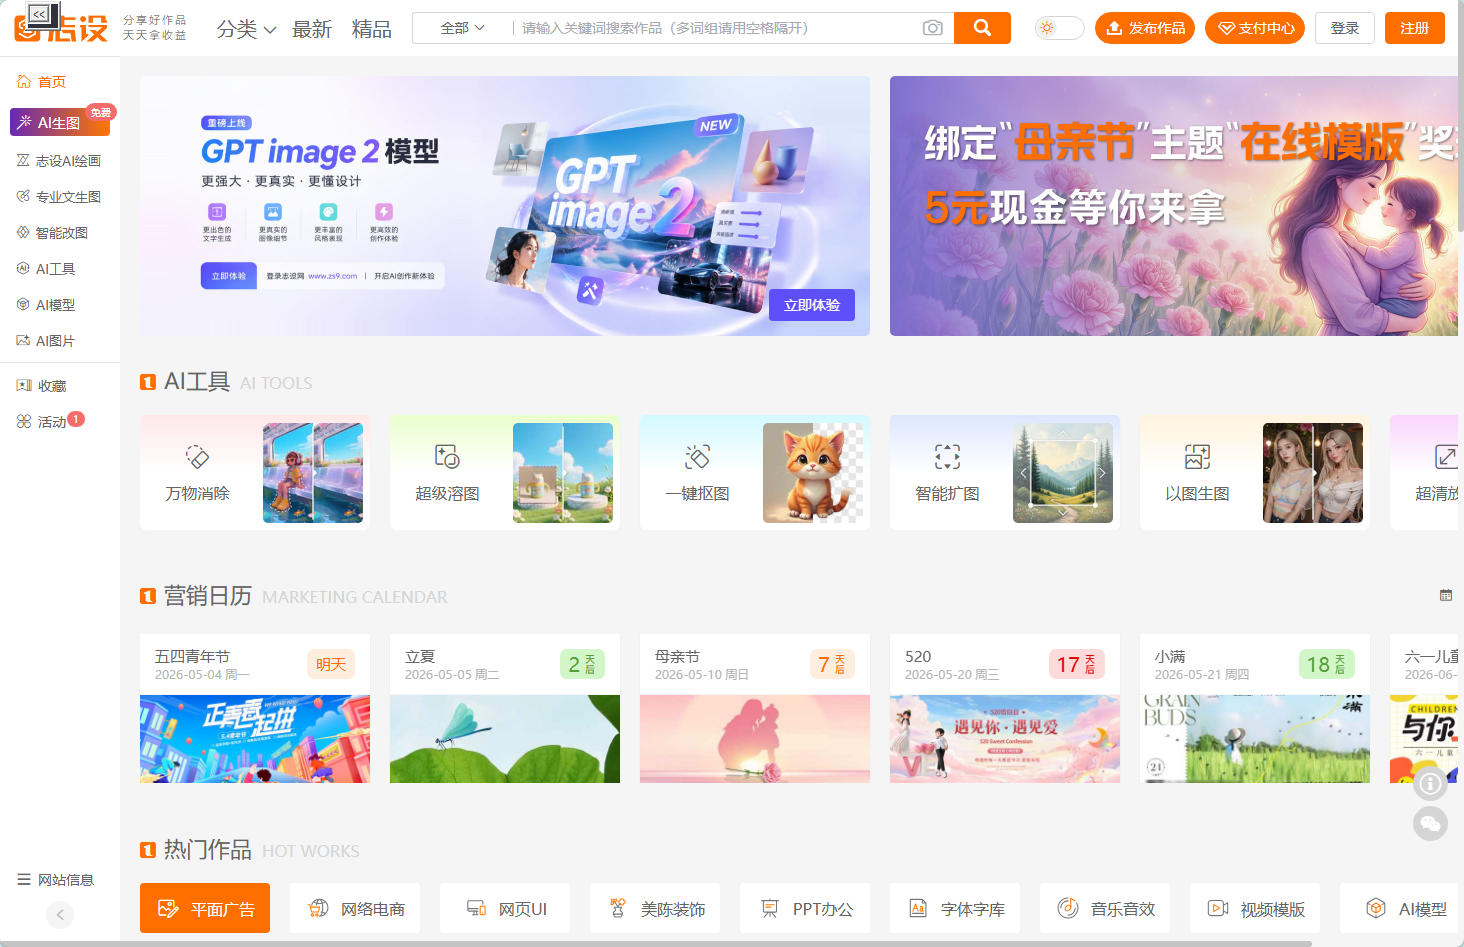Open AI工具 sidebar entry

[46, 268]
